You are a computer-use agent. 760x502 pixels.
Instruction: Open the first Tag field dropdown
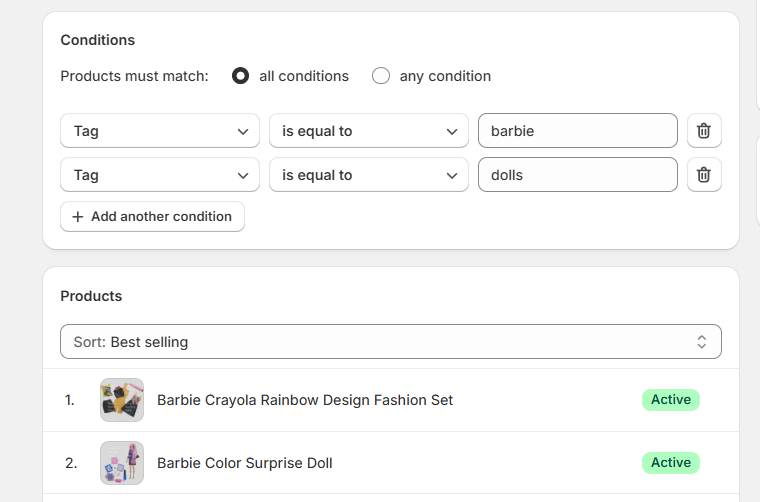(x=160, y=131)
